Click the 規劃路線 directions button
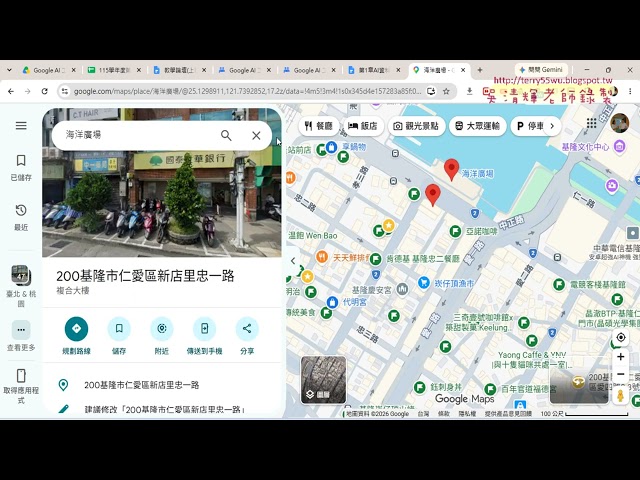 coord(76,336)
